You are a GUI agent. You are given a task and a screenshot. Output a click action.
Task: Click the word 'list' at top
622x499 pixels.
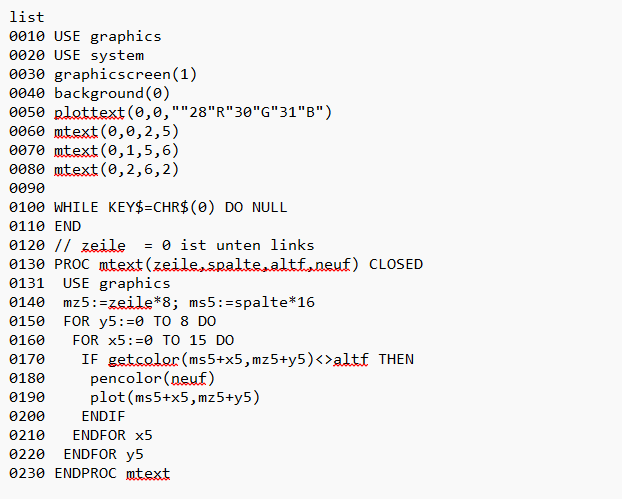(x=27, y=17)
